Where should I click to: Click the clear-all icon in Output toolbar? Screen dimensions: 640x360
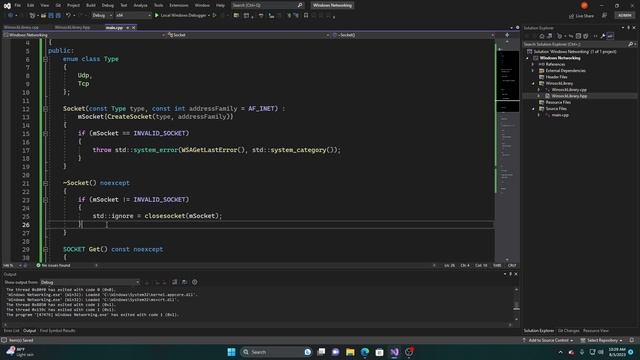tap(175, 282)
